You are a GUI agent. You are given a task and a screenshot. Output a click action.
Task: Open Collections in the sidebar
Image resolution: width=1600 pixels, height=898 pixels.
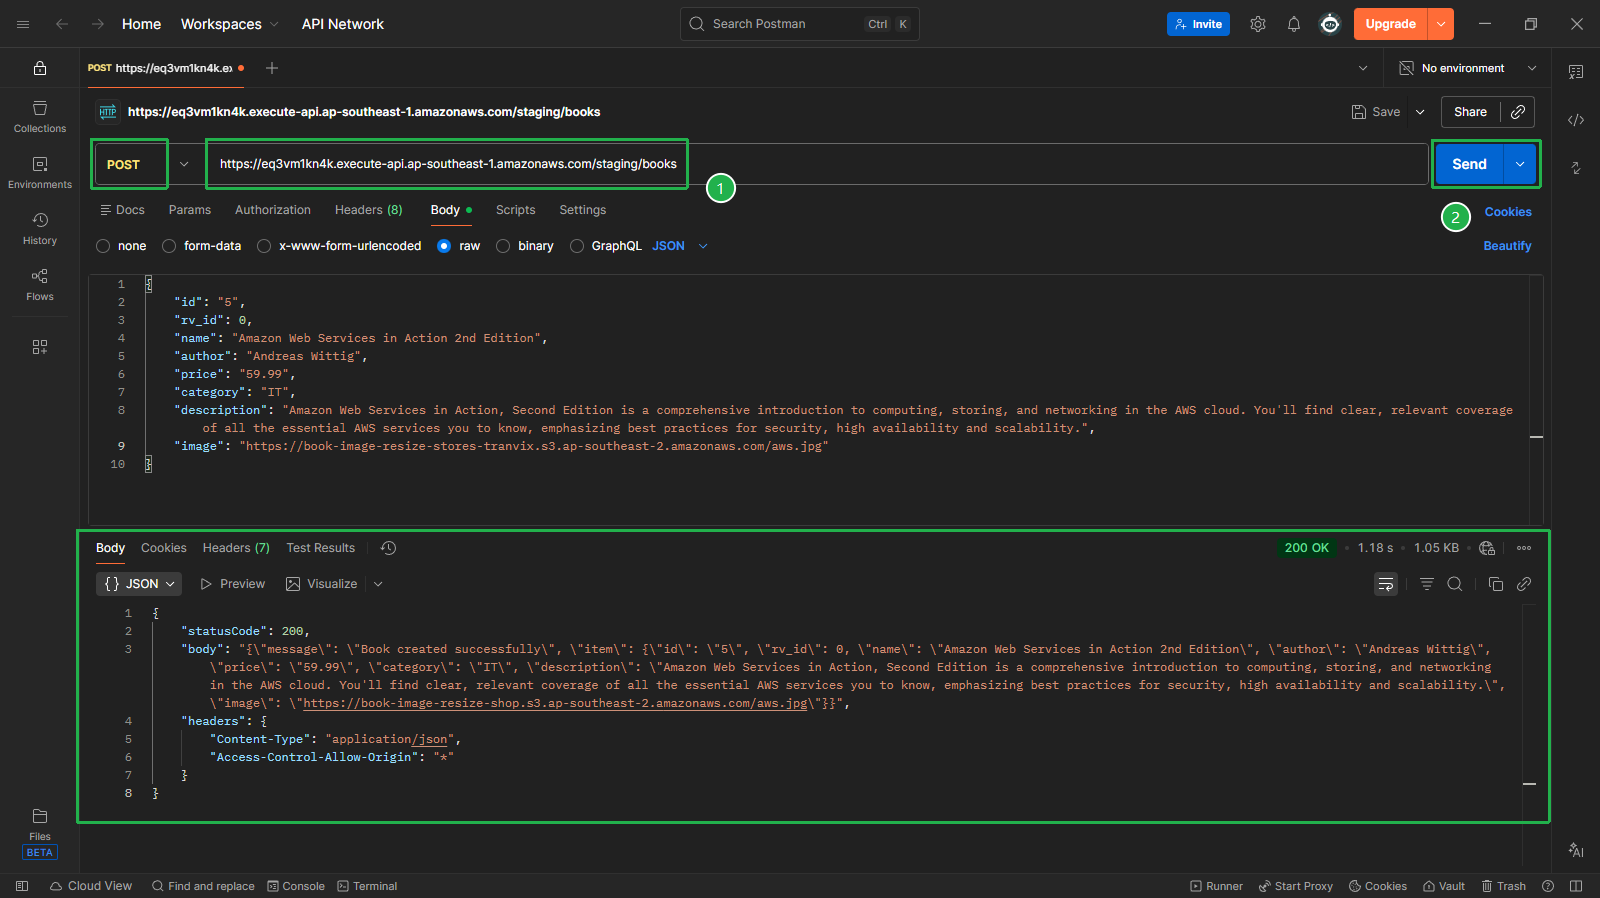click(x=40, y=117)
